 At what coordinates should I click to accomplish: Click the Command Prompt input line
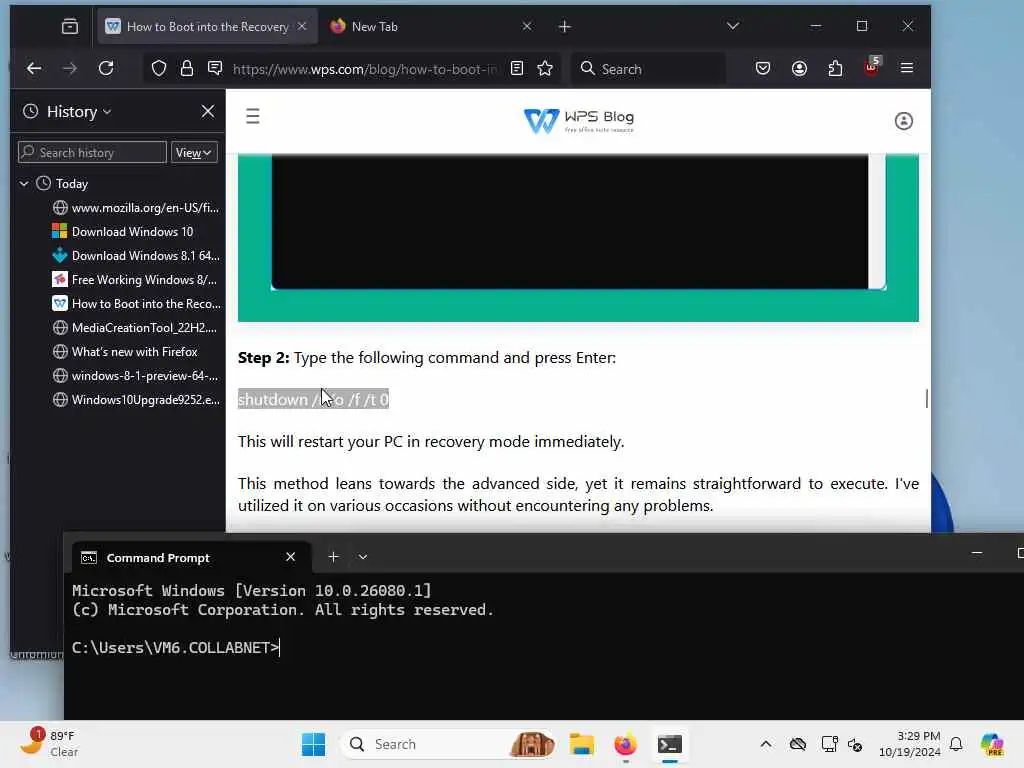coord(176,648)
